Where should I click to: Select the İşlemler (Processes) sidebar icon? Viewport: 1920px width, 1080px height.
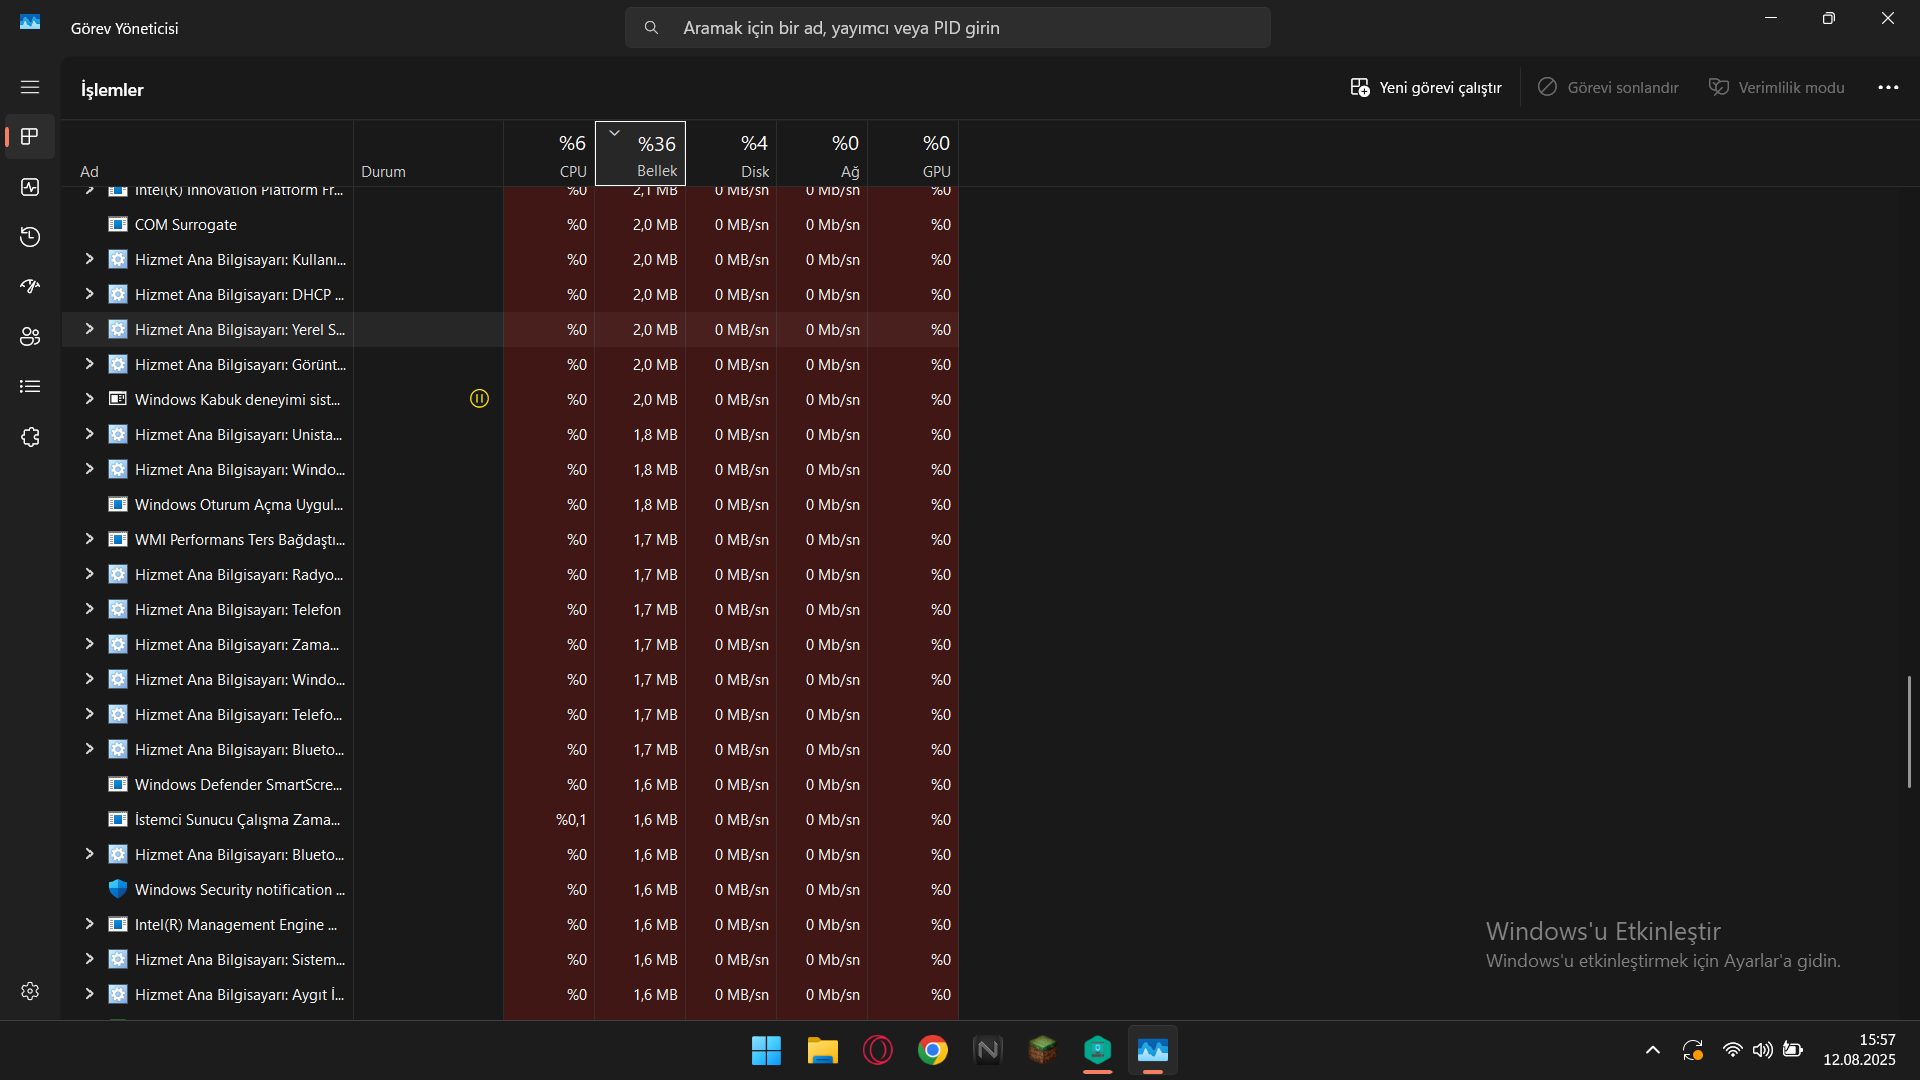(30, 136)
